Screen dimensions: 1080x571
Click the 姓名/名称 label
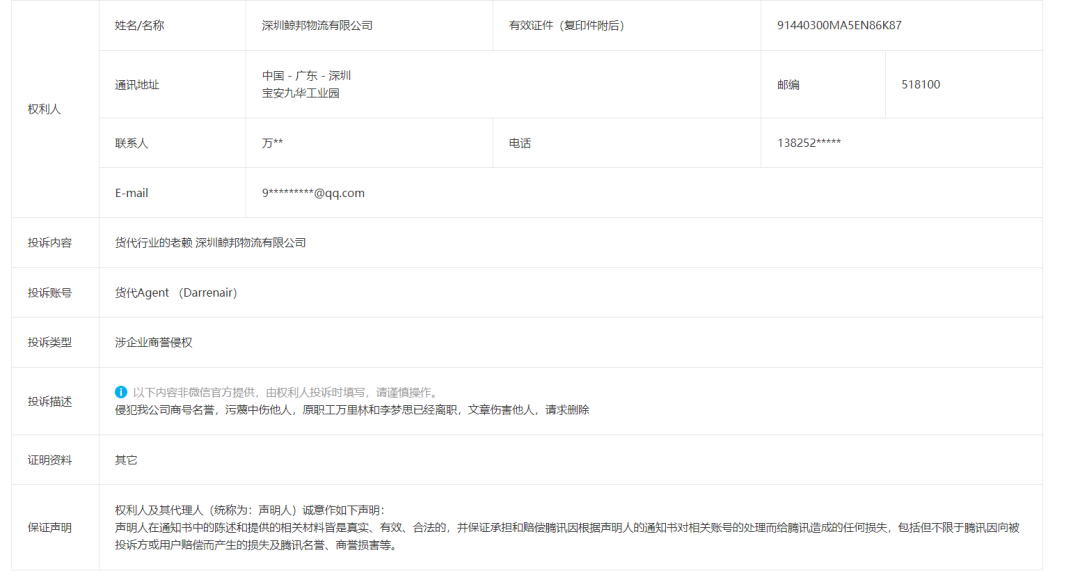pyautogui.click(x=139, y=25)
